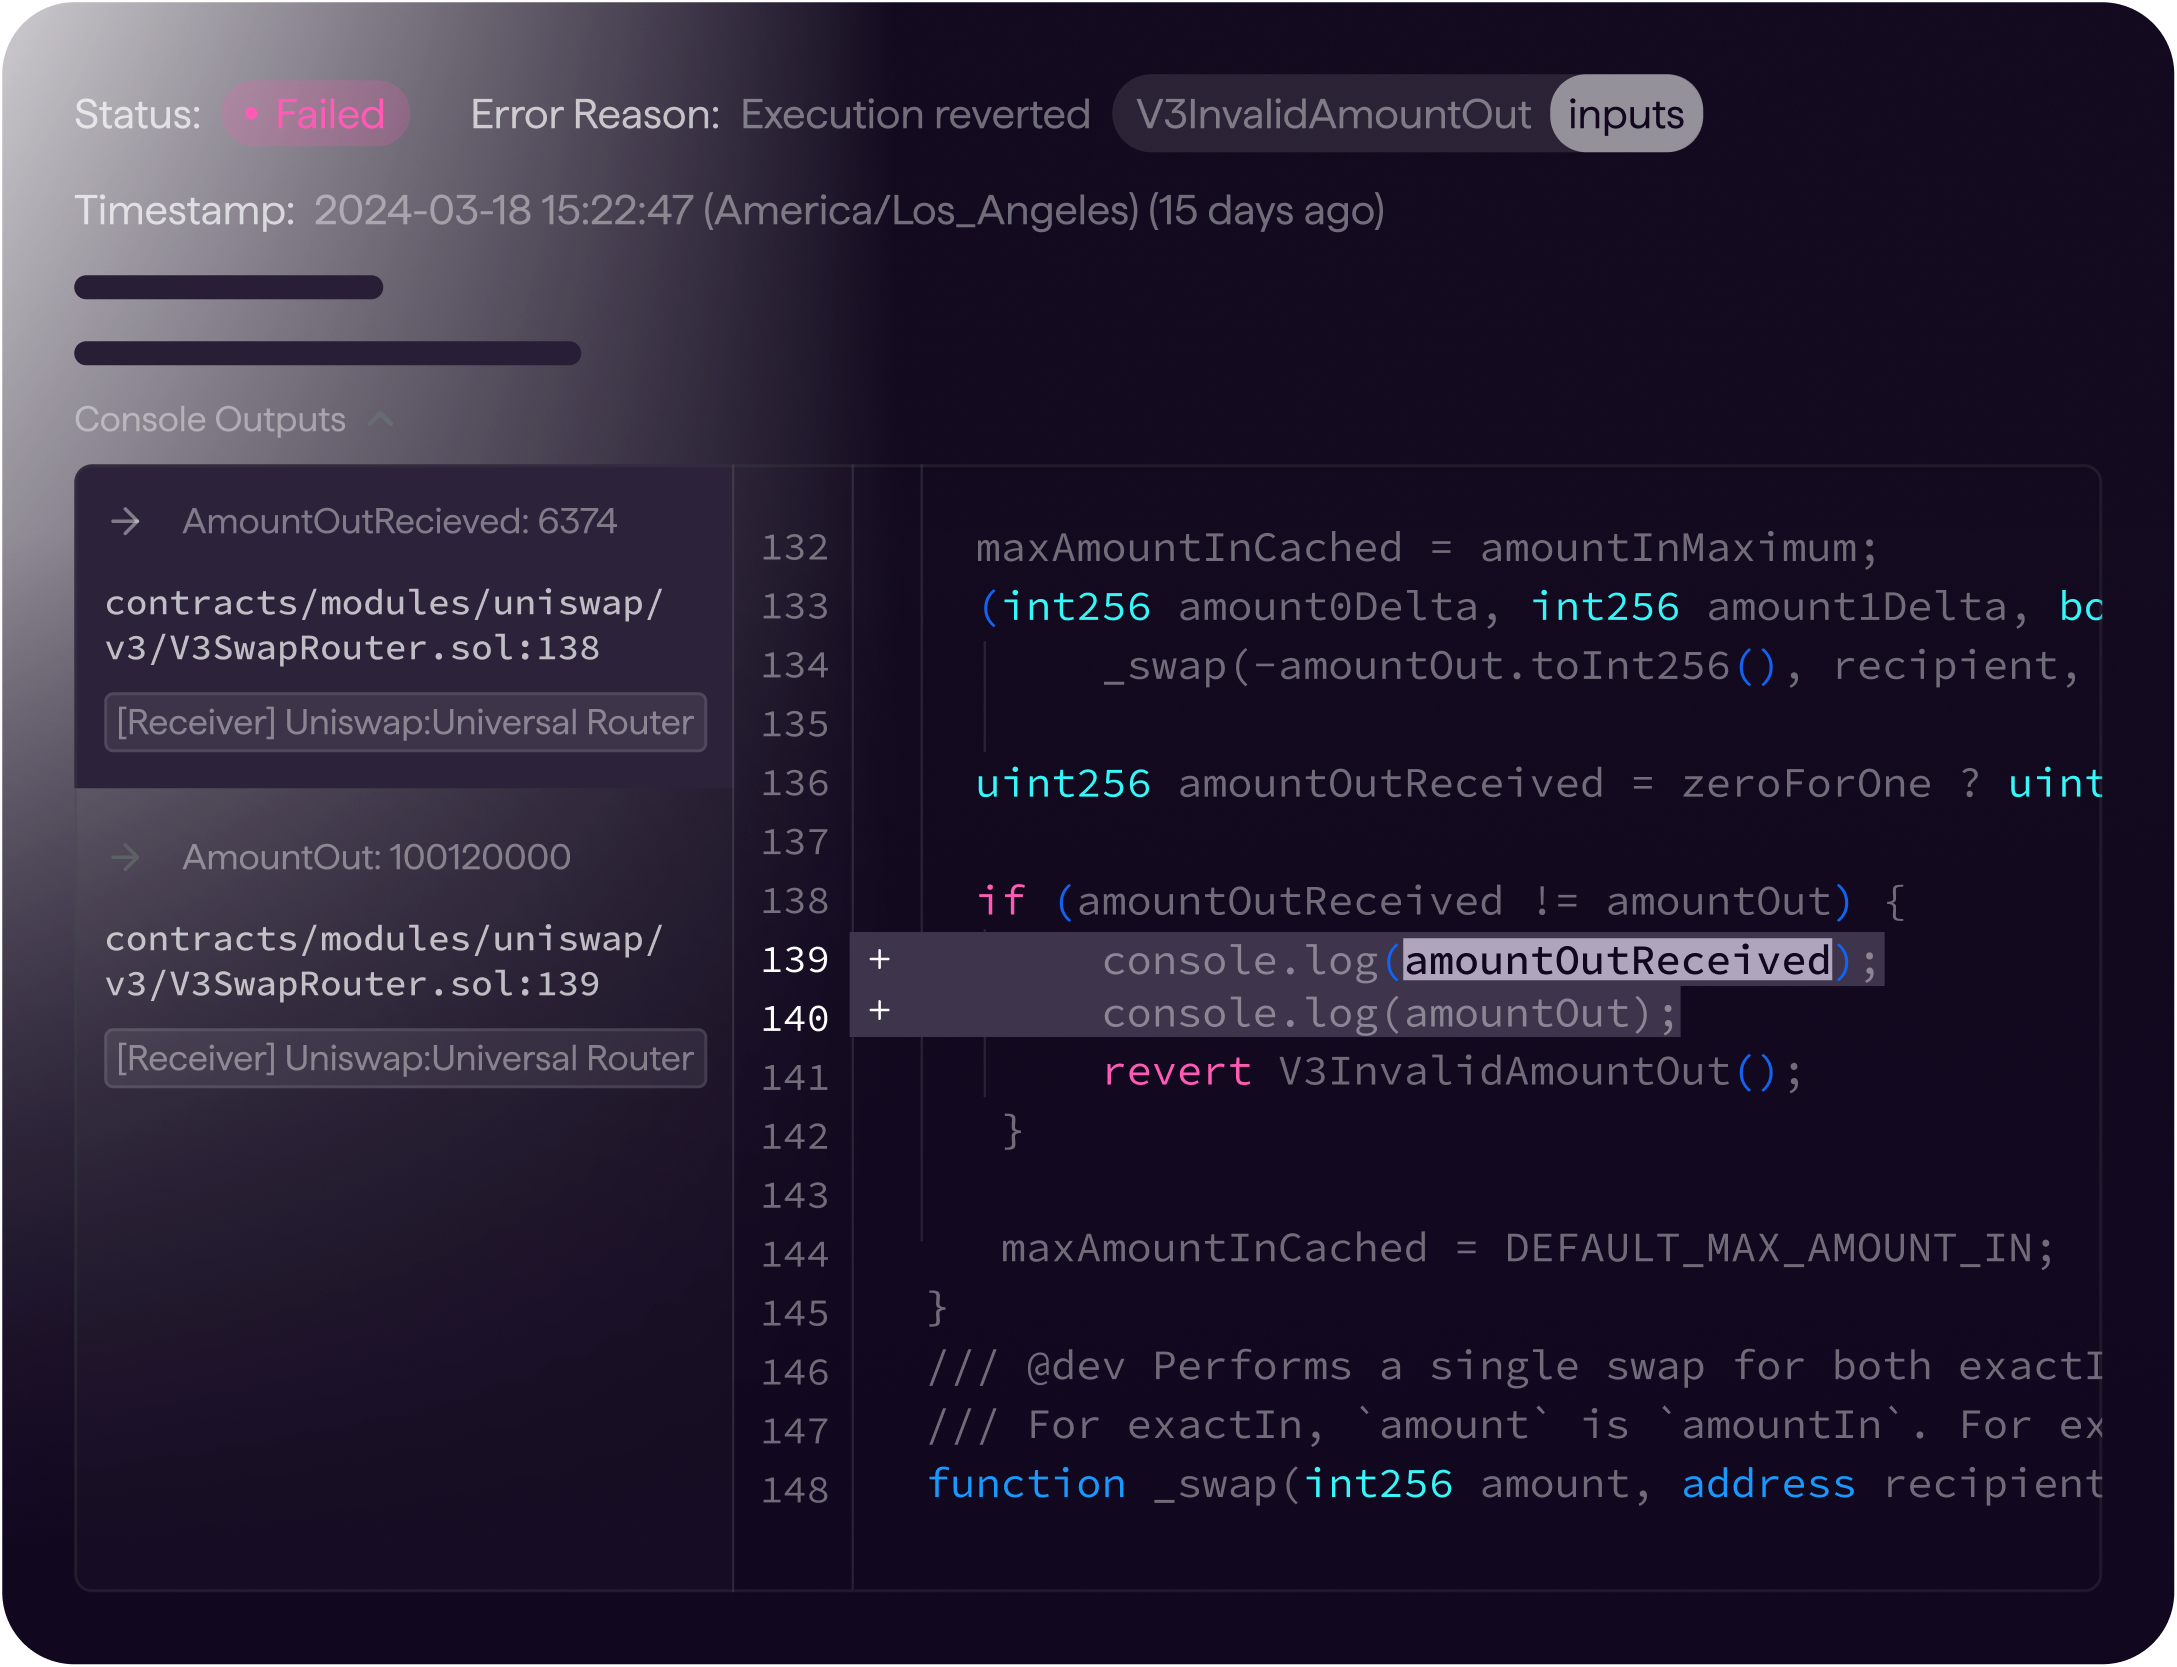Click the revert V3InvalidAmountOut() statement
This screenshot has height=1667, width=2177.
[1452, 1072]
